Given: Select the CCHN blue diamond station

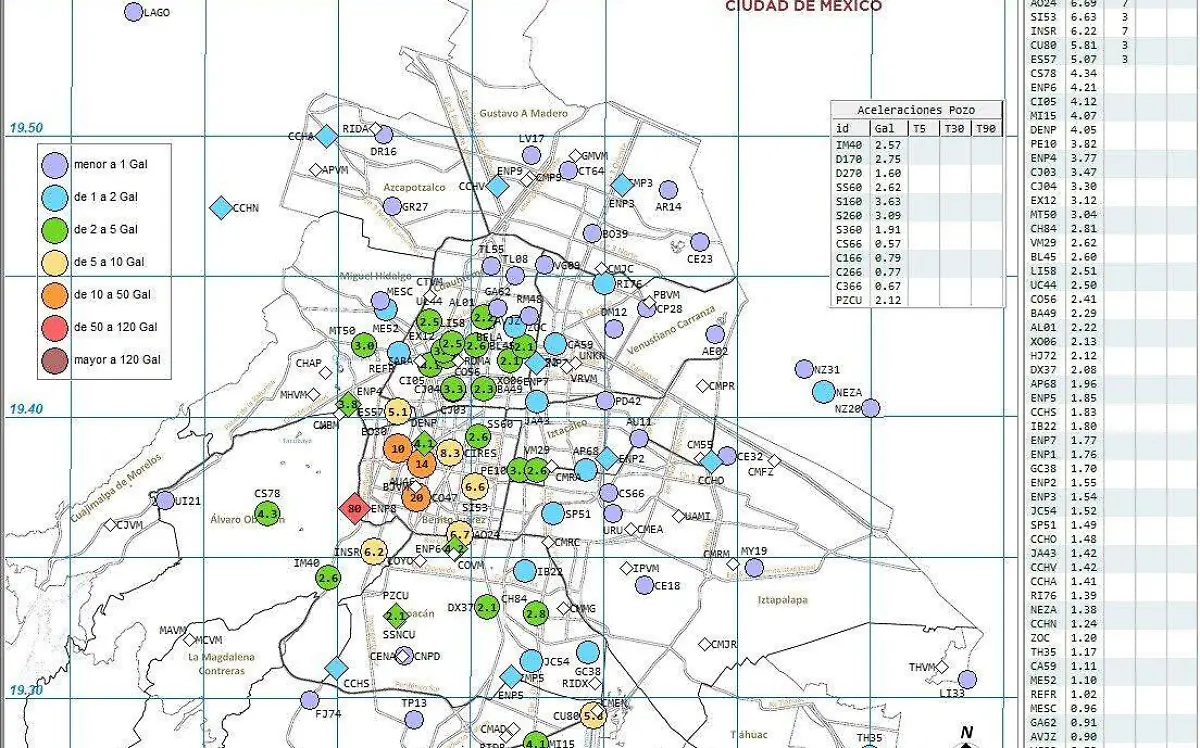Looking at the screenshot, I should [220, 208].
